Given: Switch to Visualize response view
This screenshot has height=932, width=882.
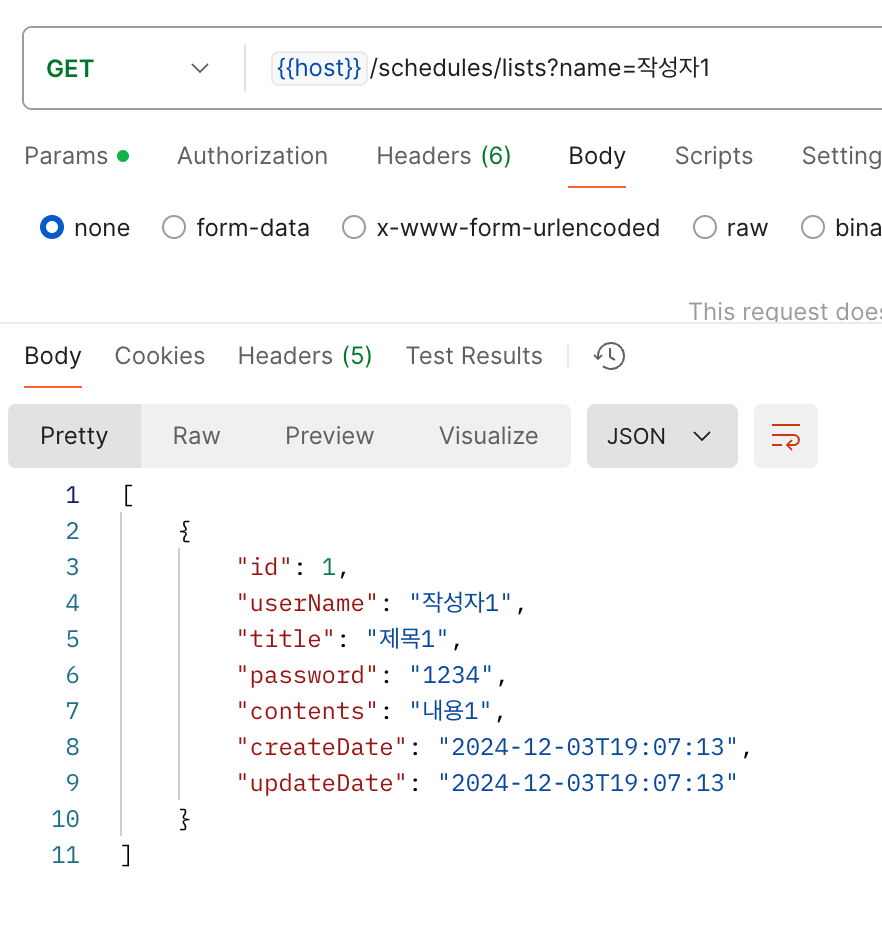Looking at the screenshot, I should point(489,436).
